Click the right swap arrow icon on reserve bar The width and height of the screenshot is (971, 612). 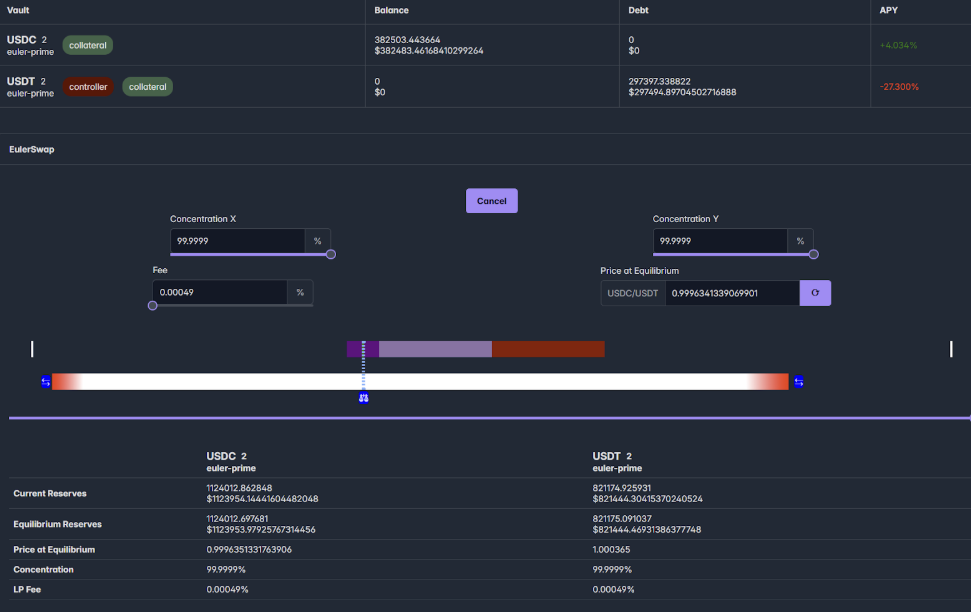[x=798, y=382]
